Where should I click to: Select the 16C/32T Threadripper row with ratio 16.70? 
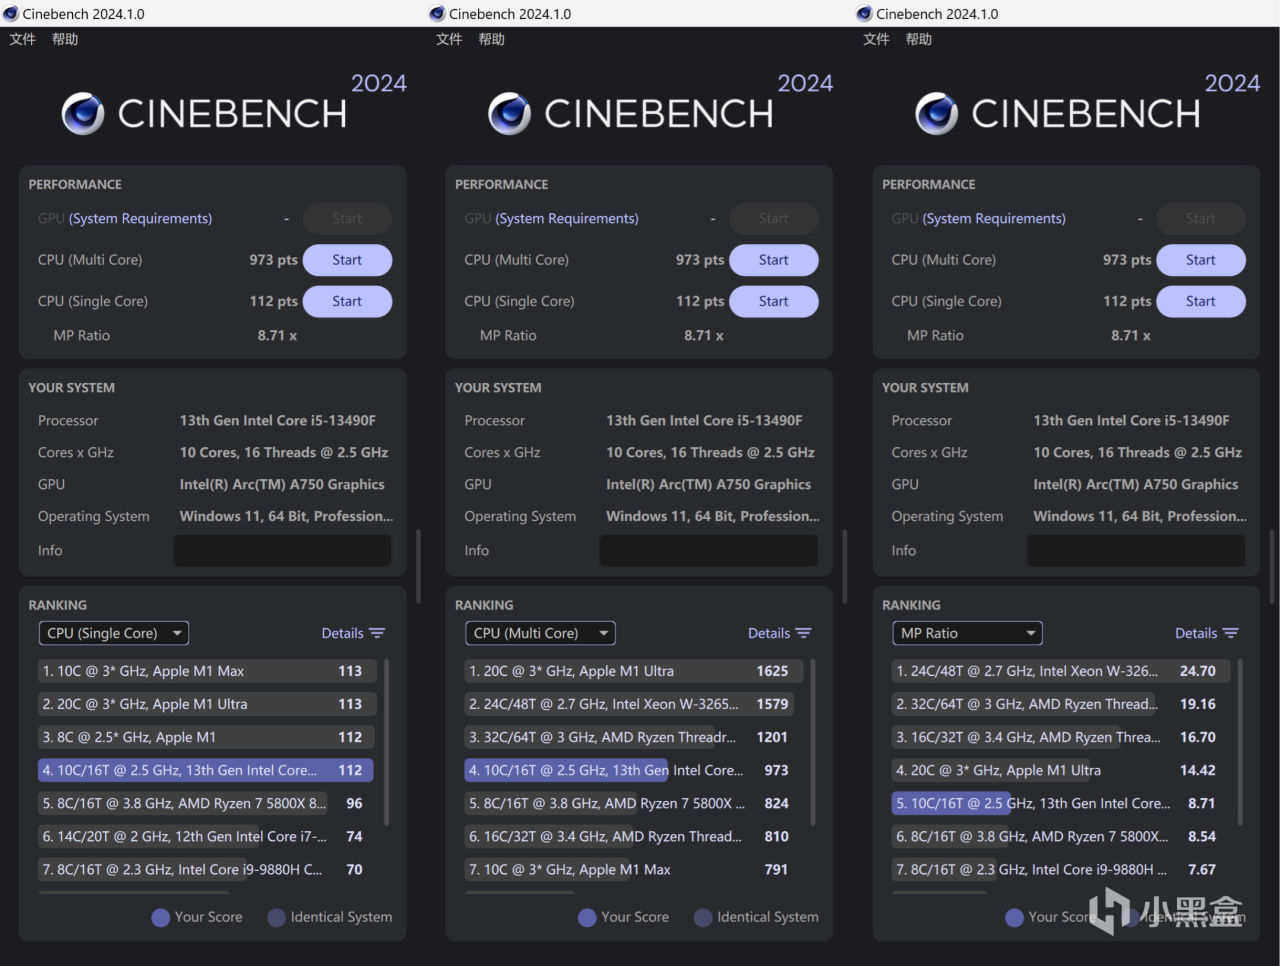pos(1060,737)
